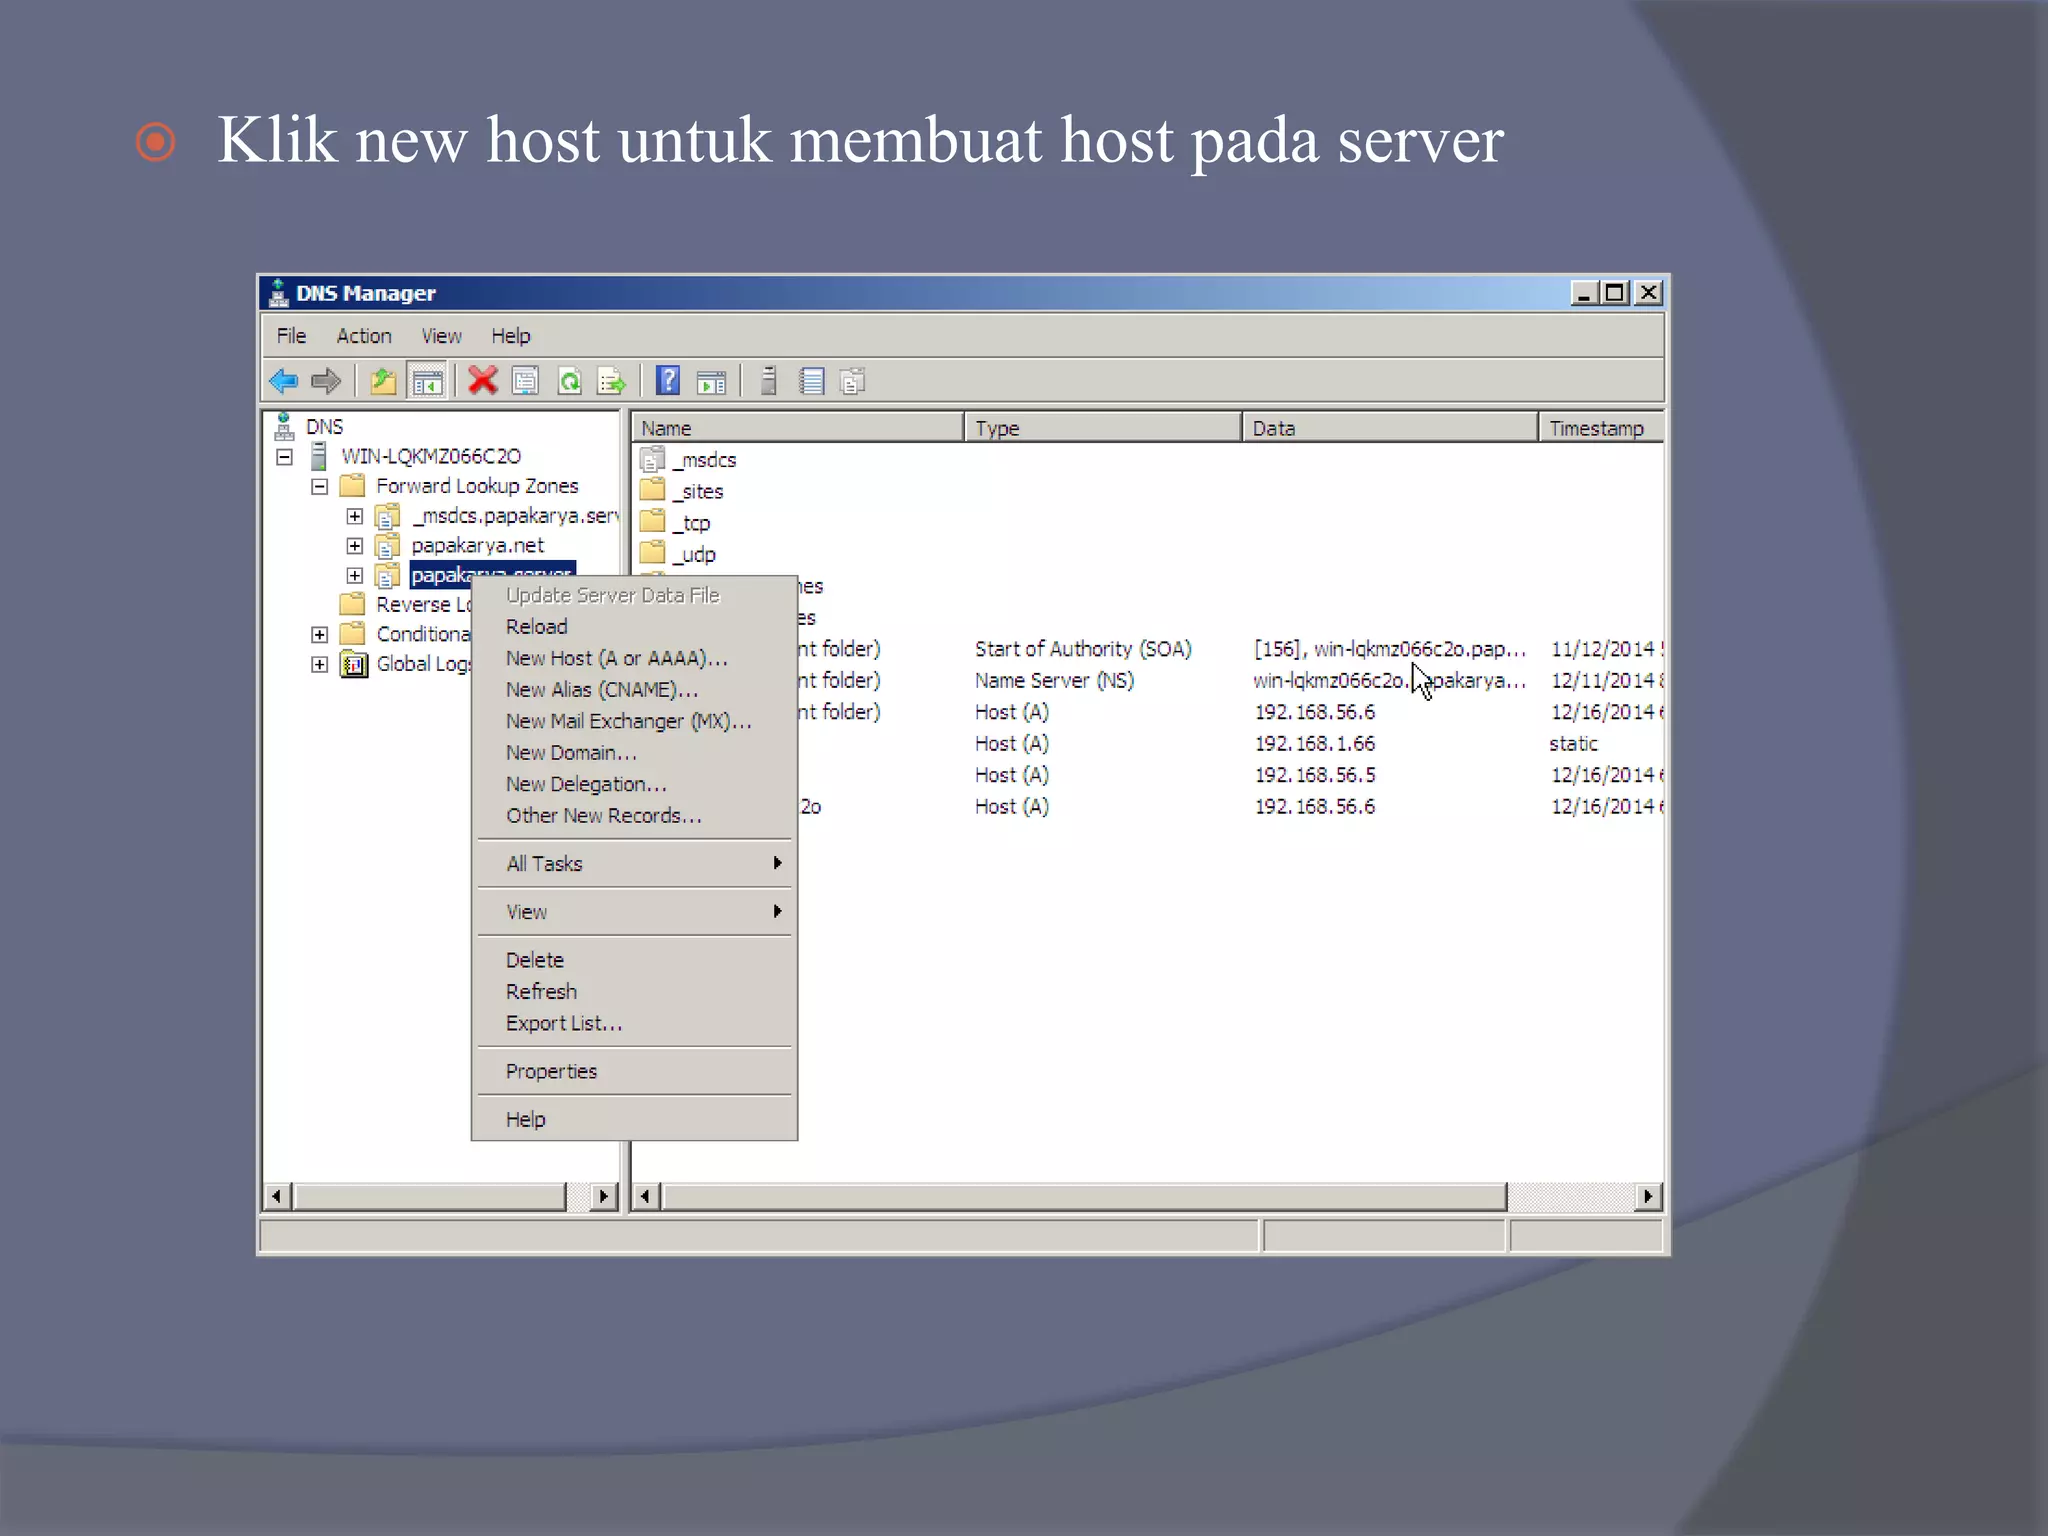The width and height of the screenshot is (2048, 1536).
Task: Select the Name Server (NS) record
Action: tap(1054, 681)
